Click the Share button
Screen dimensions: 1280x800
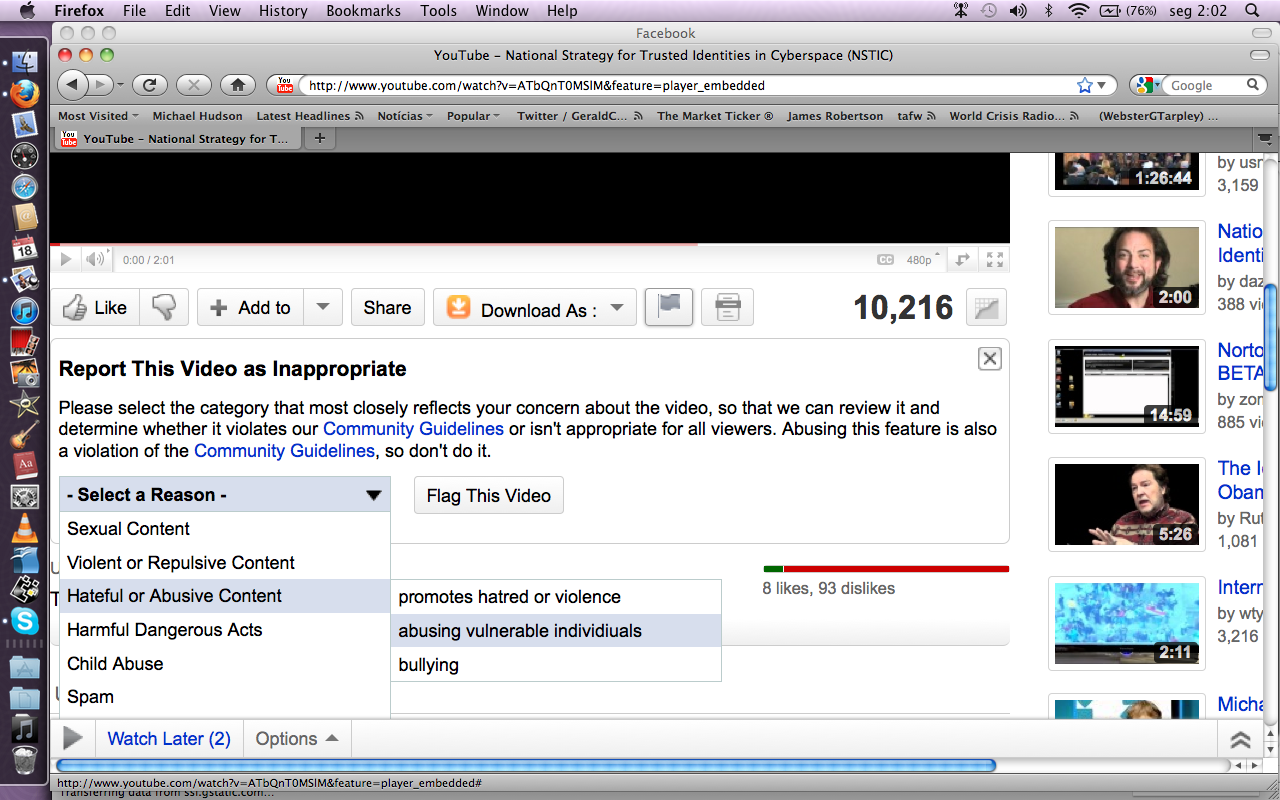click(x=387, y=308)
